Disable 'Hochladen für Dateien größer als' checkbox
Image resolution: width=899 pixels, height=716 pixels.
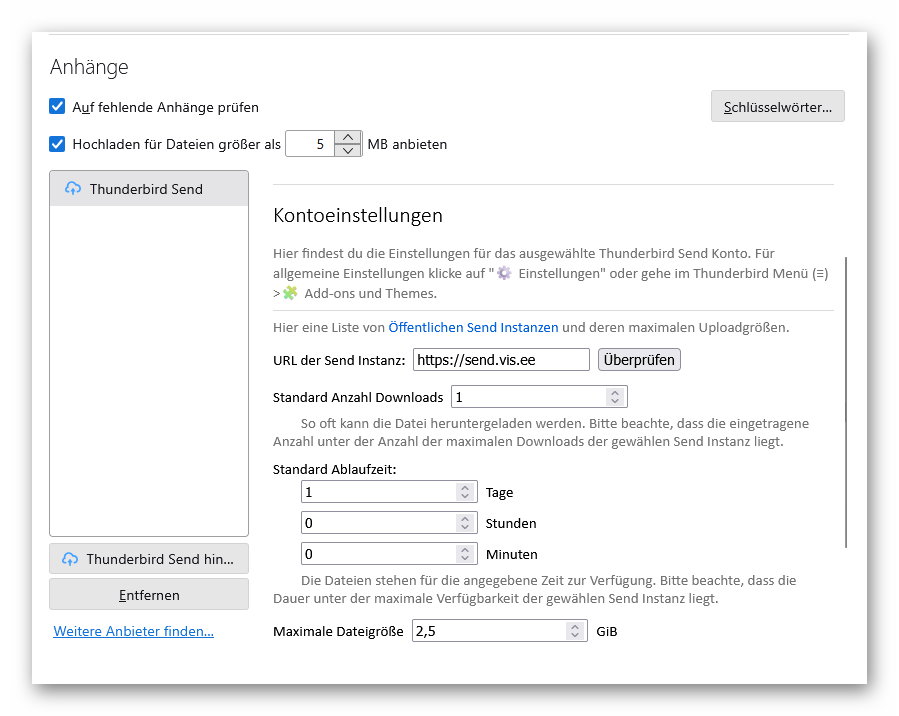57,144
